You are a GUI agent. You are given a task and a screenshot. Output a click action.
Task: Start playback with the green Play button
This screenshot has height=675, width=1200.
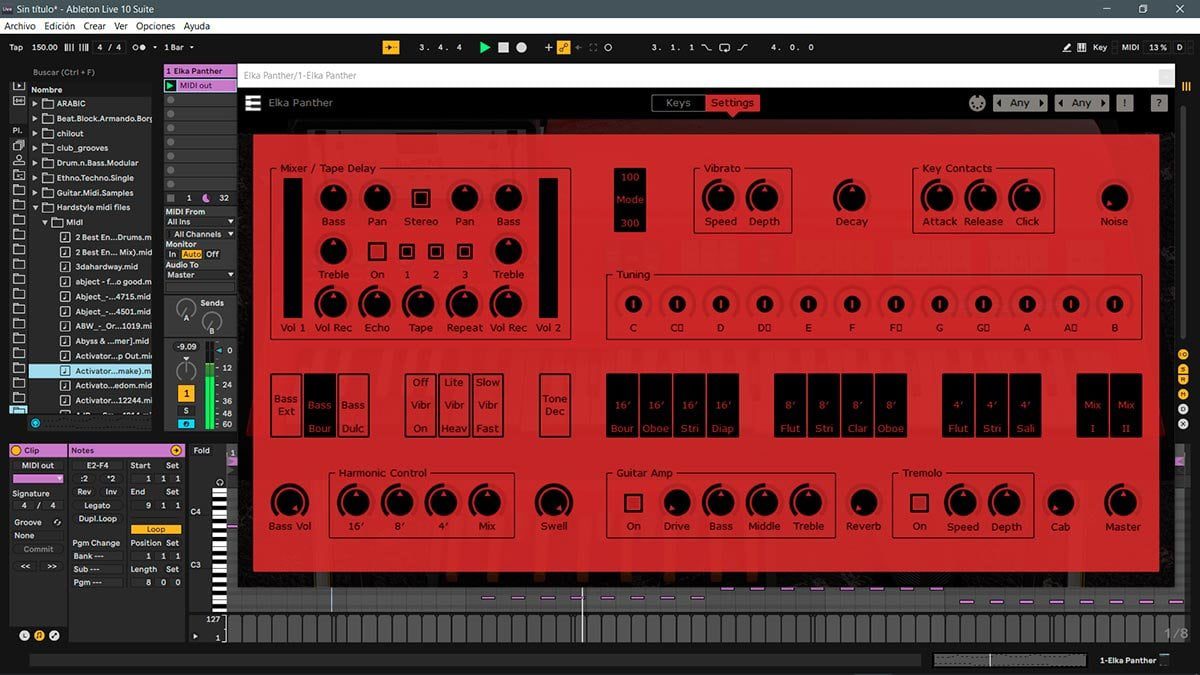pyautogui.click(x=485, y=47)
